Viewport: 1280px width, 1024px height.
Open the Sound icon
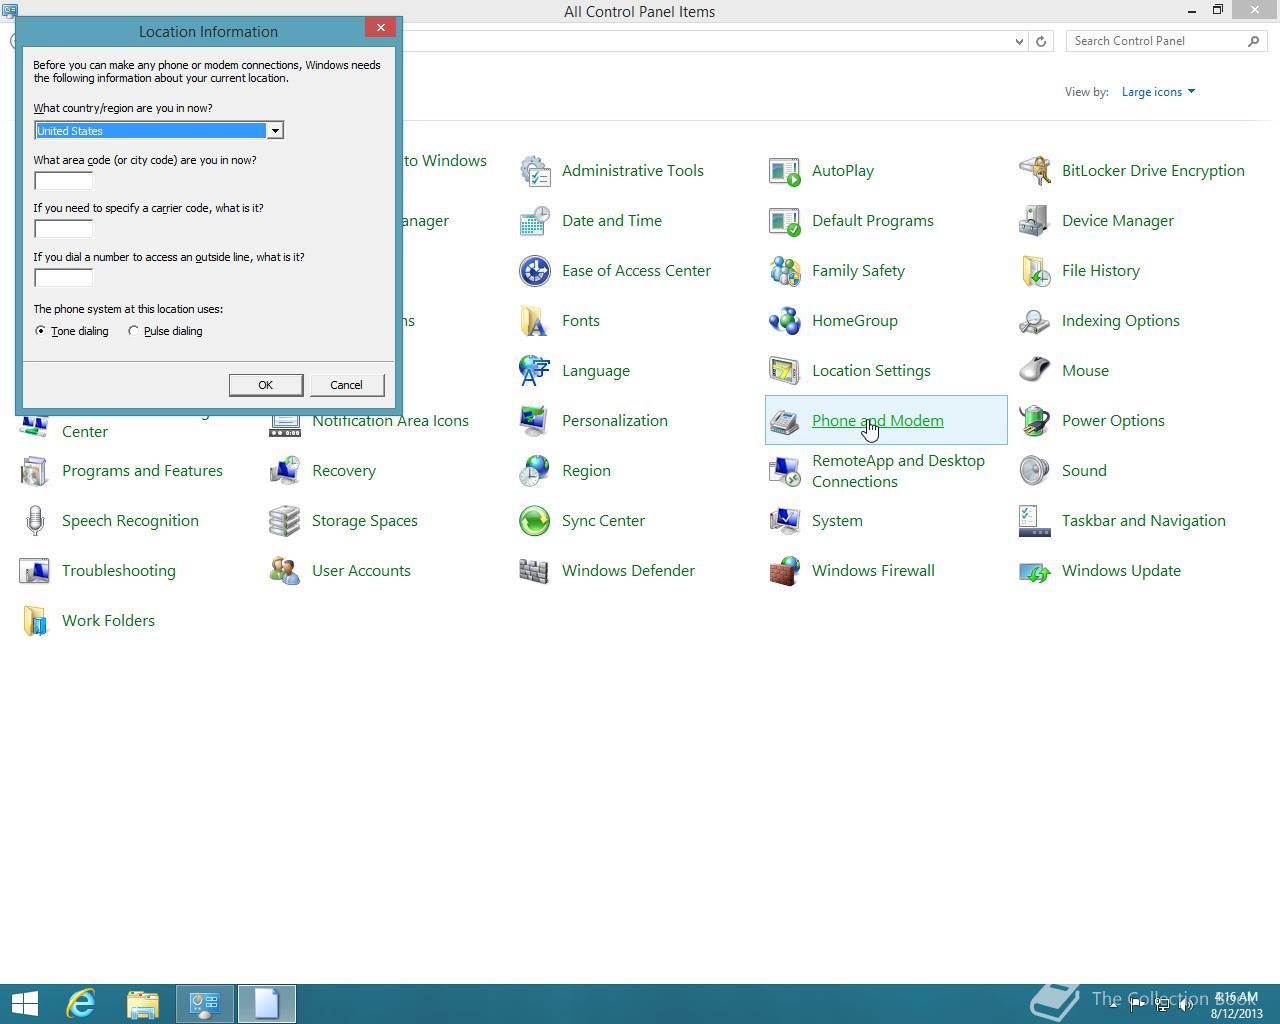pyautogui.click(x=1035, y=471)
